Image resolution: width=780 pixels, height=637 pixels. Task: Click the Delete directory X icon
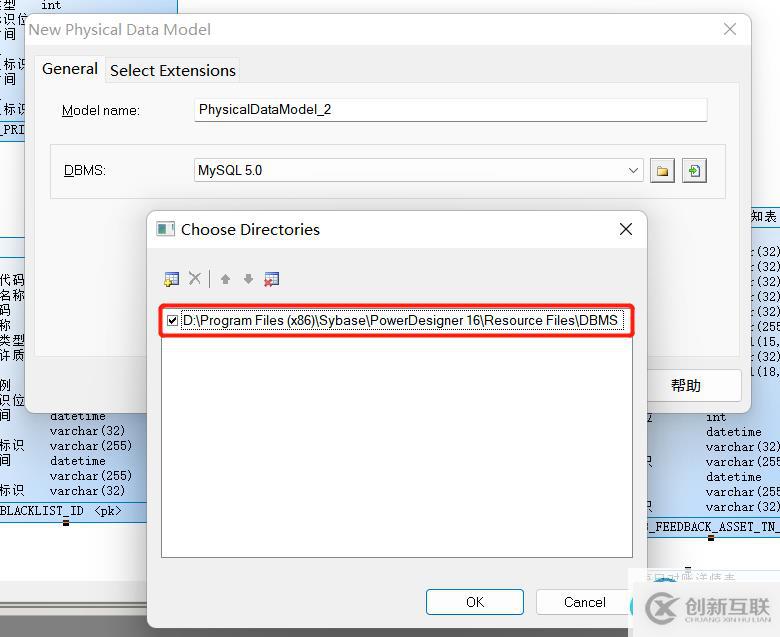(x=195, y=279)
